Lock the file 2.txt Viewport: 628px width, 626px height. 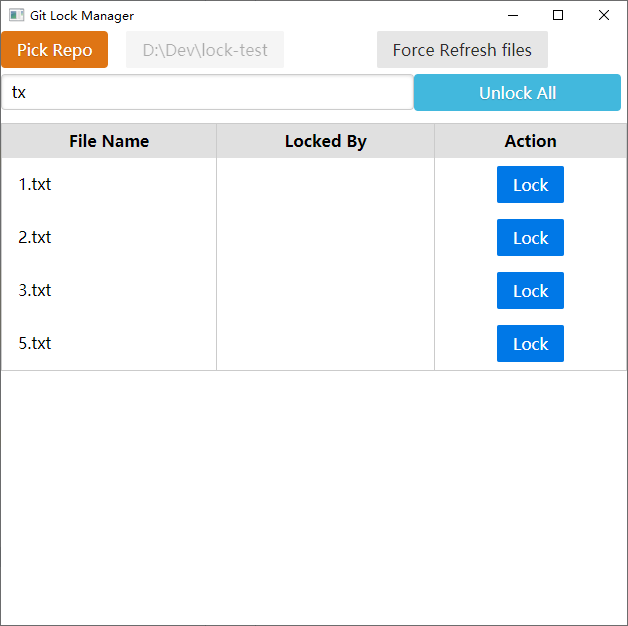[x=530, y=238]
